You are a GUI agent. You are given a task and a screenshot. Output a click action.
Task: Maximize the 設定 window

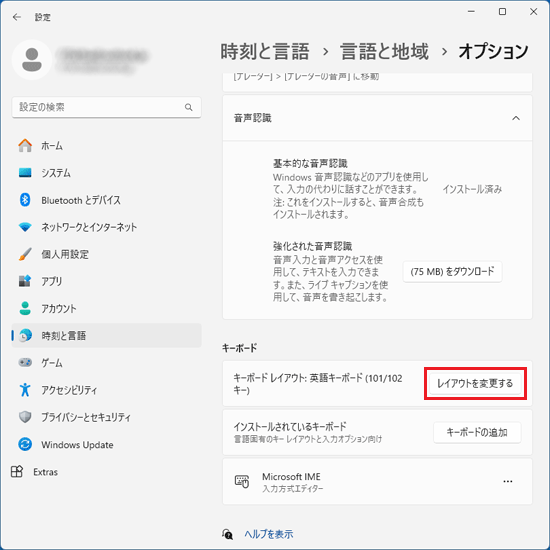click(502, 12)
